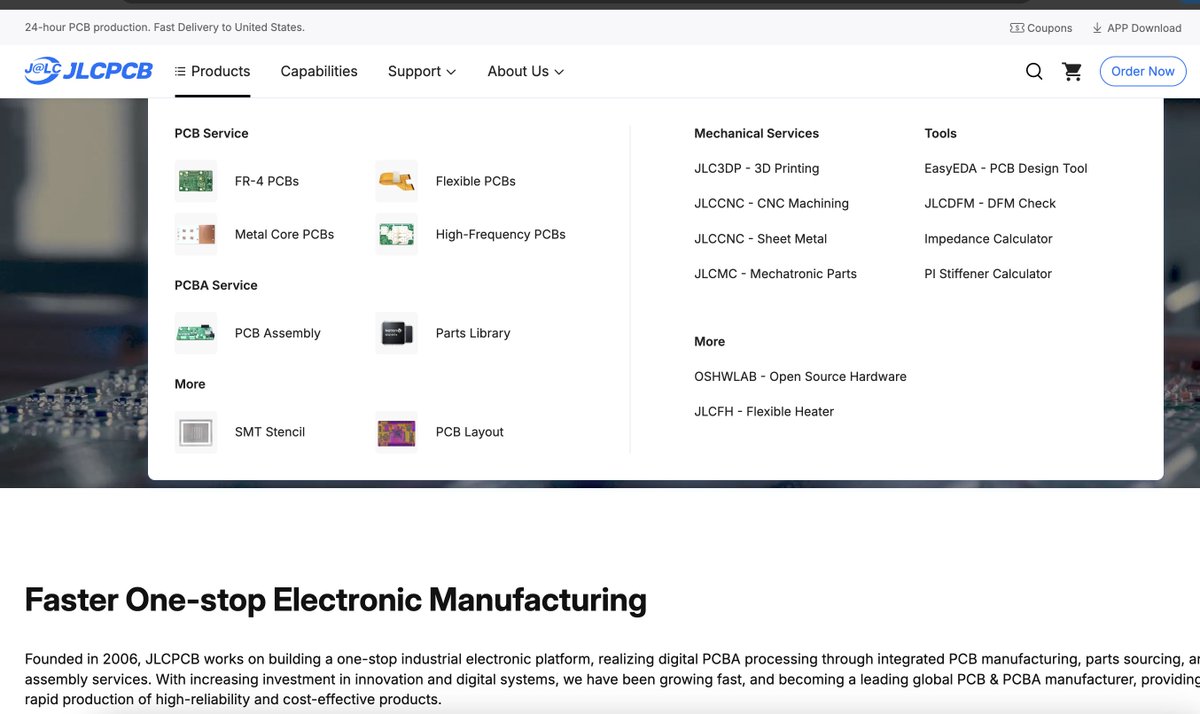Open JLCMC - Mechatronic Parts link

(776, 273)
